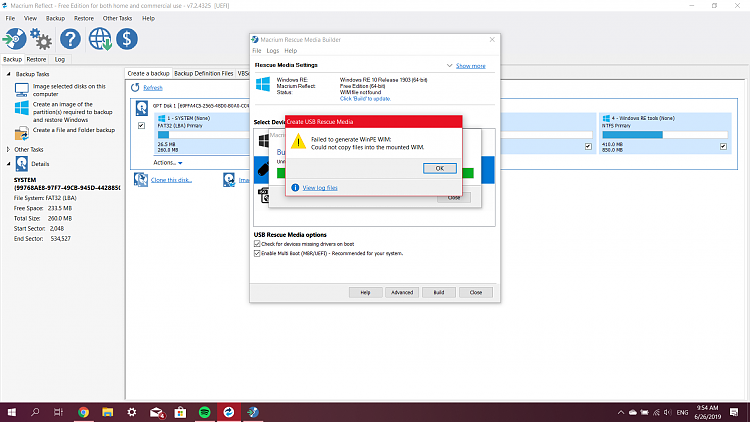Expand Rescue Media Settings chevron

coord(449,66)
